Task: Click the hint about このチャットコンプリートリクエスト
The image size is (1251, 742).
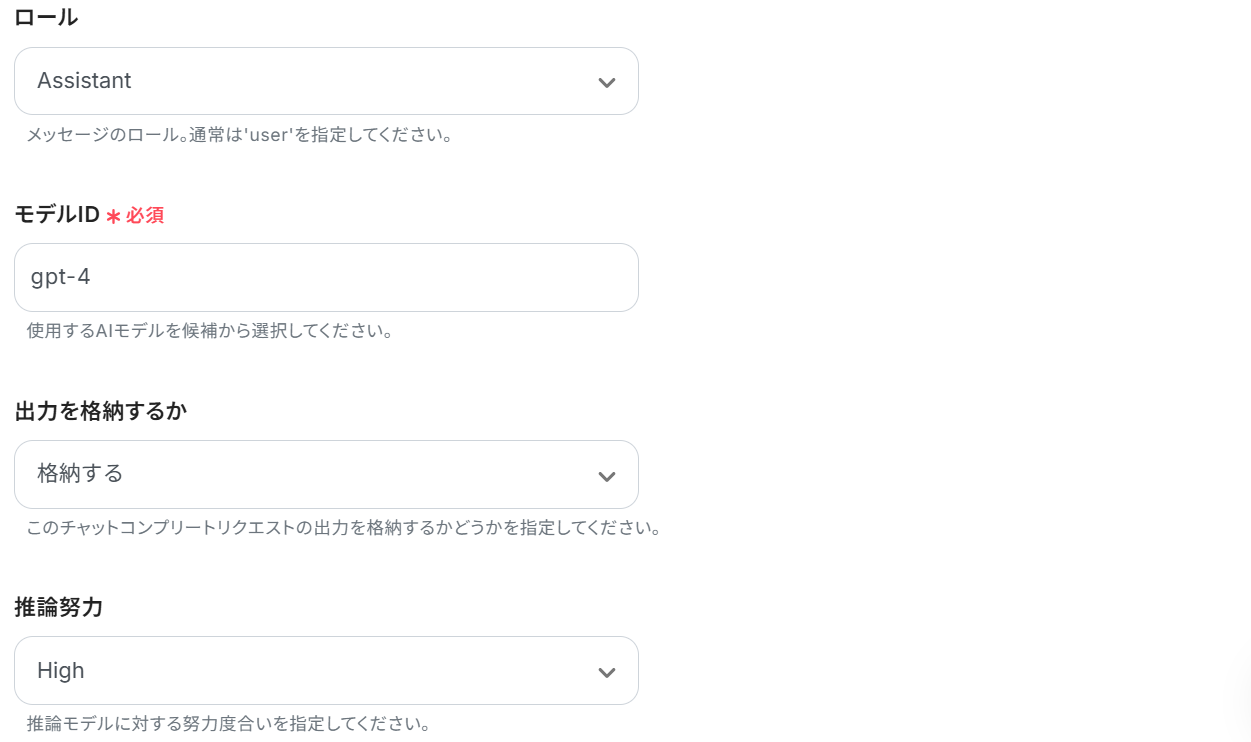Action: click(344, 527)
